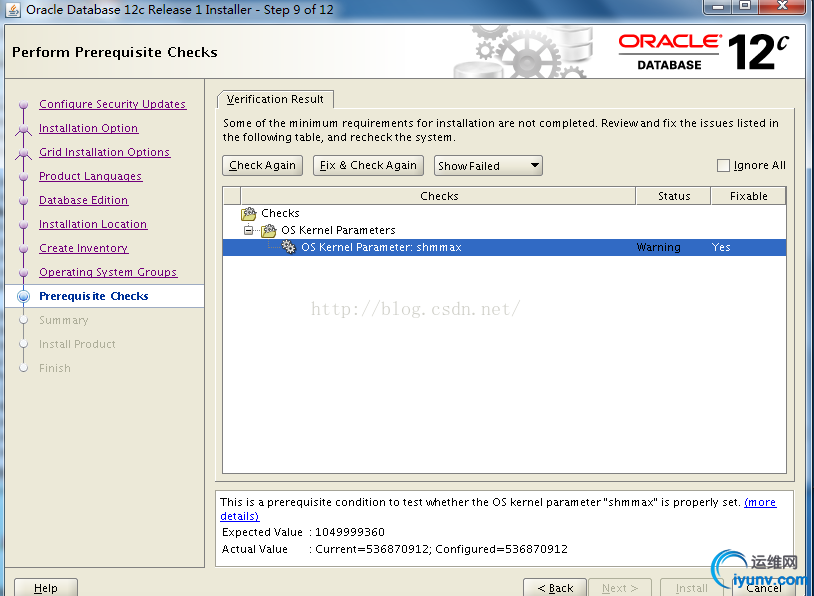This screenshot has height=596, width=814.
Task: Click the OS Kernel Parameters folder icon
Action: 269,231
